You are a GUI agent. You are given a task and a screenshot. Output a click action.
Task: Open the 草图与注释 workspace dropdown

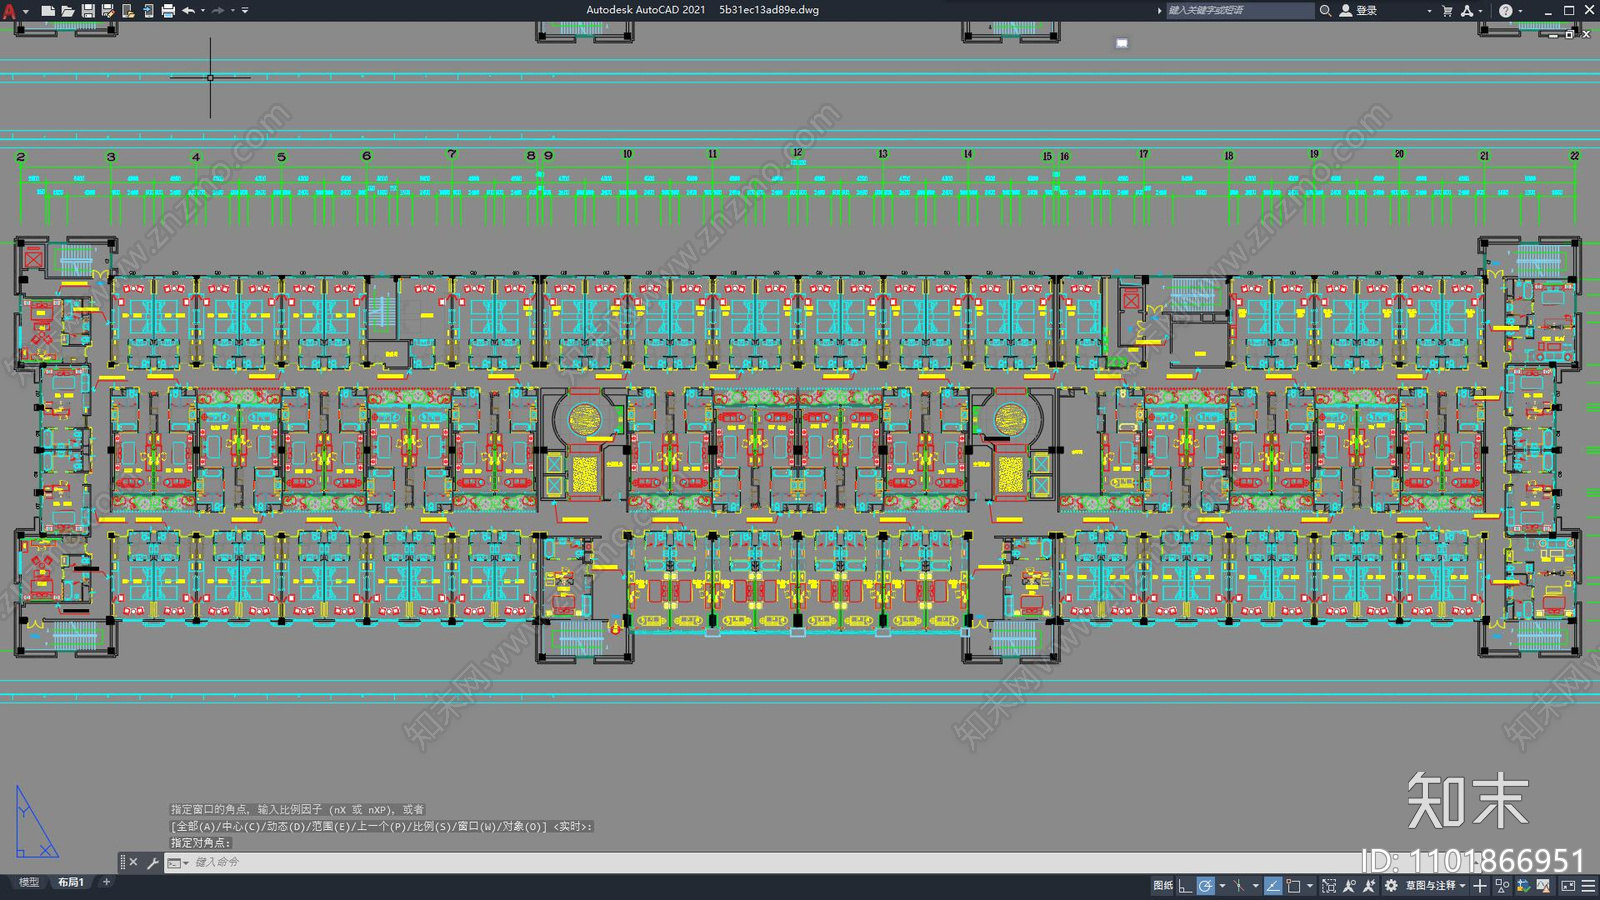tap(1436, 886)
